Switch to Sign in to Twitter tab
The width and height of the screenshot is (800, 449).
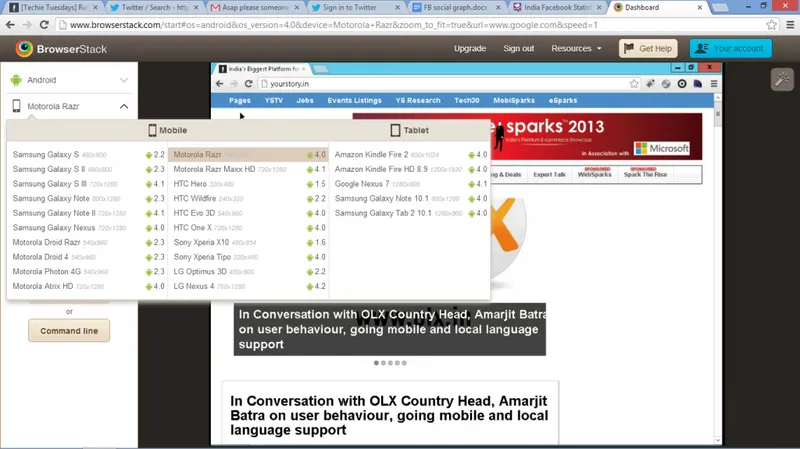[355, 8]
